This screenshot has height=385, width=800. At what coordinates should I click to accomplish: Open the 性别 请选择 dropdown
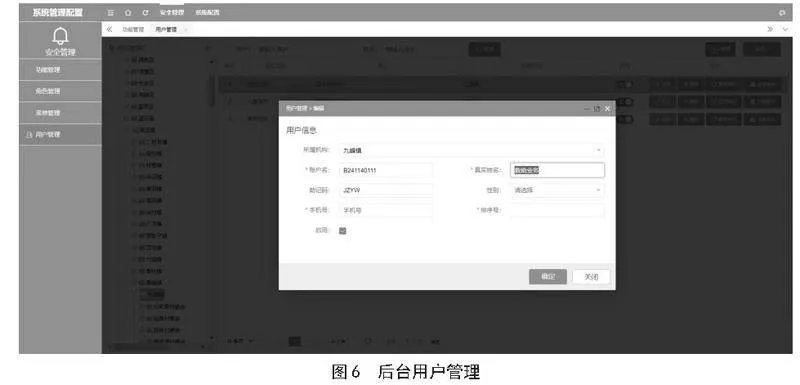pyautogui.click(x=558, y=190)
